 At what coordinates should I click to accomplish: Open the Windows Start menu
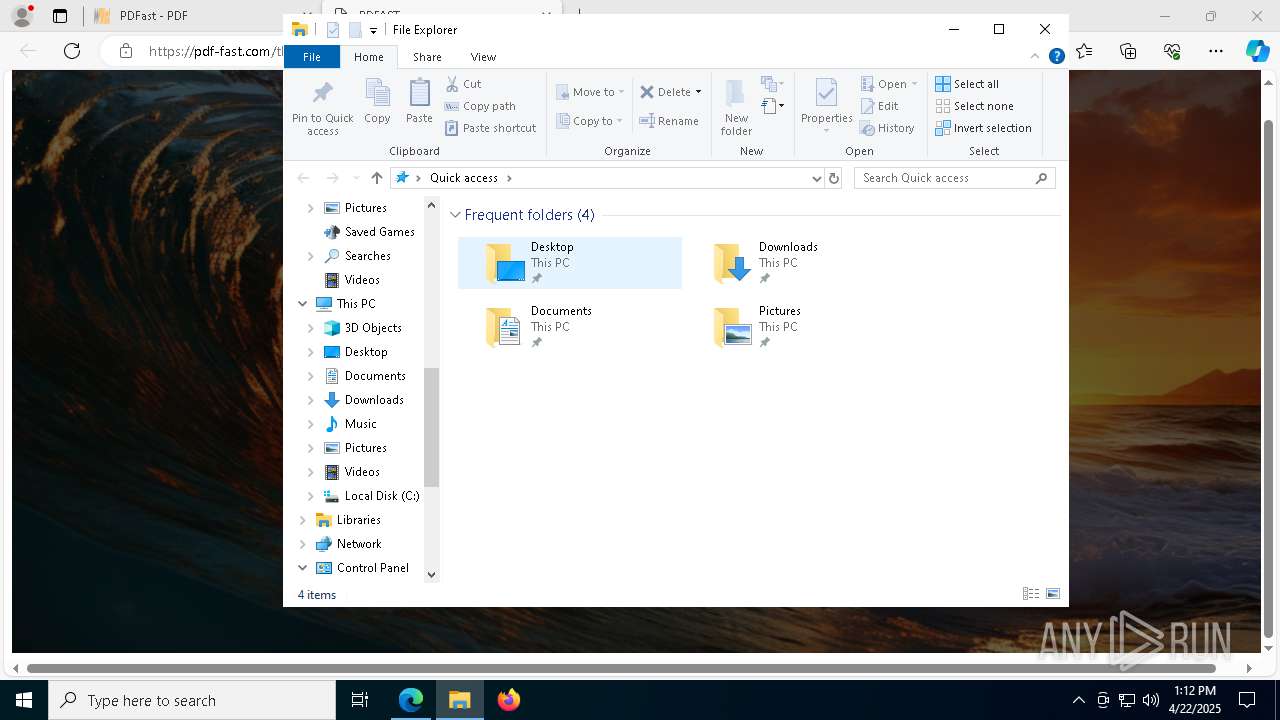[x=24, y=700]
